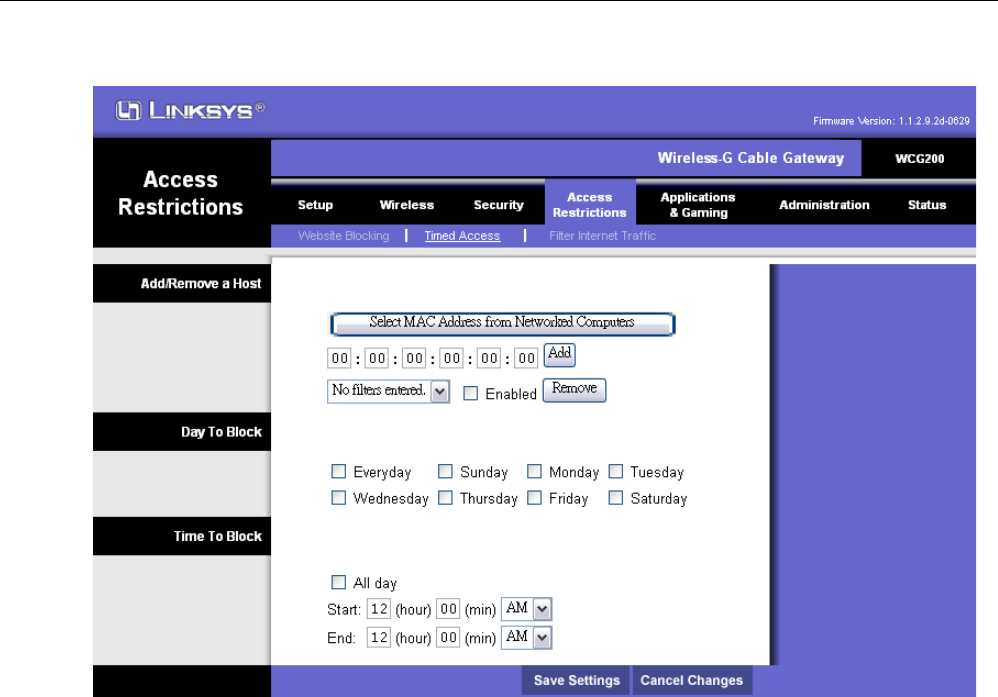Select the Access Restrictions tab
Viewport: 998px width, 697px height.
589,205
